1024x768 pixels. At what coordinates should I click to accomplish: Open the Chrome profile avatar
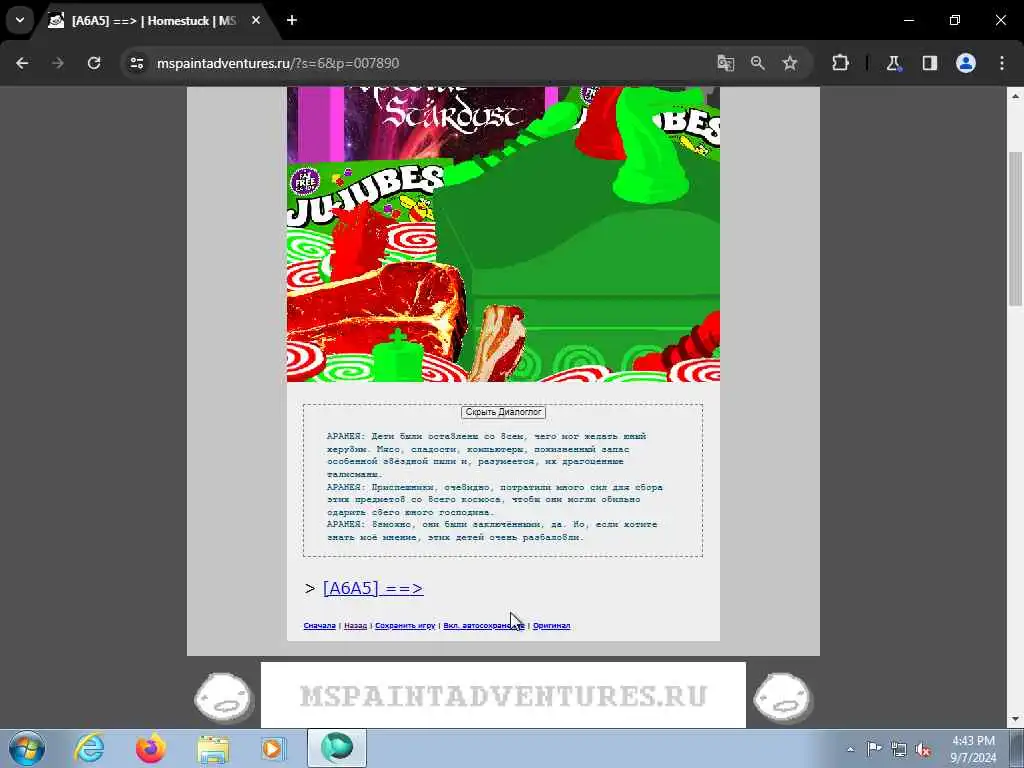(966, 63)
